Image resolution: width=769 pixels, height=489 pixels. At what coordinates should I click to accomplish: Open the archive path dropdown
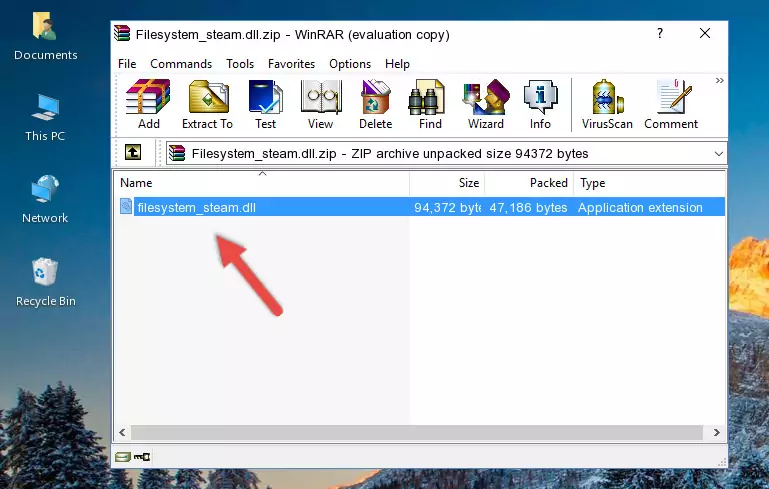click(x=718, y=154)
